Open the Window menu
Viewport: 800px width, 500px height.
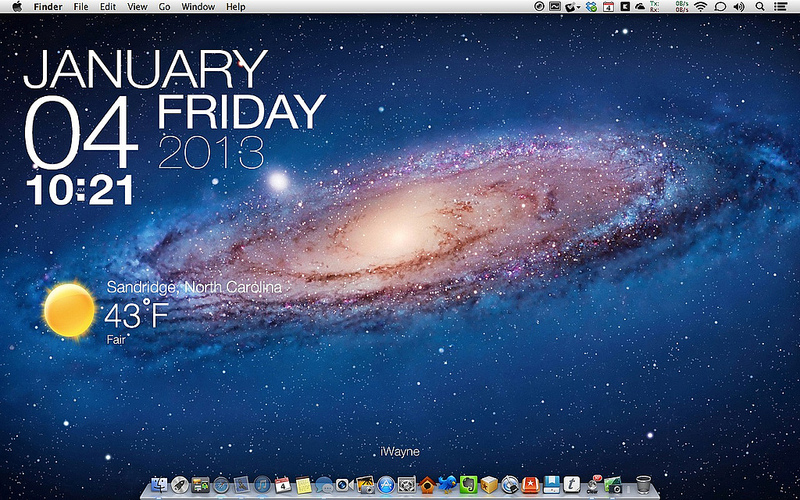click(198, 7)
